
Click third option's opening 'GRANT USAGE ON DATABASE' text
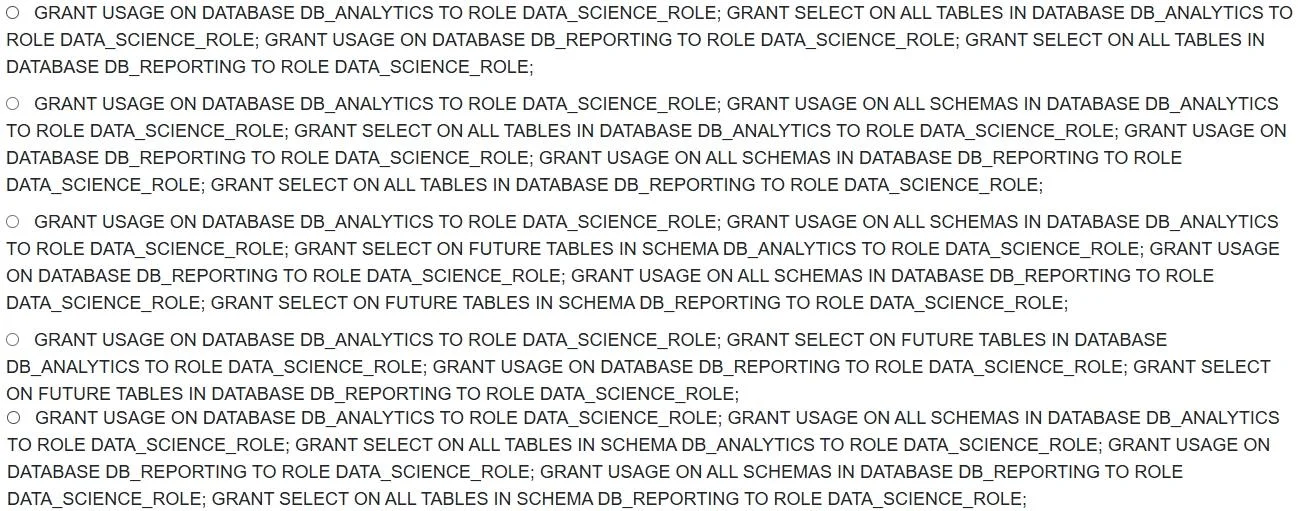165,222
